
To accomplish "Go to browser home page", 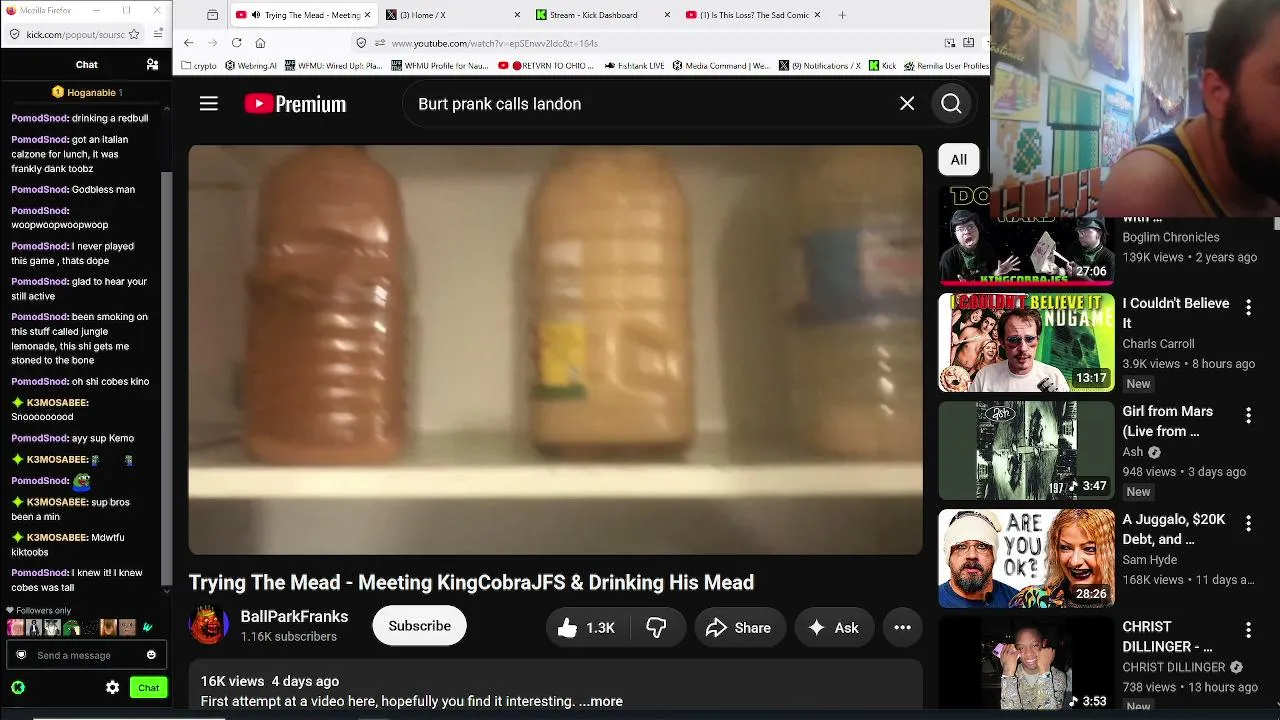I will click(260, 43).
